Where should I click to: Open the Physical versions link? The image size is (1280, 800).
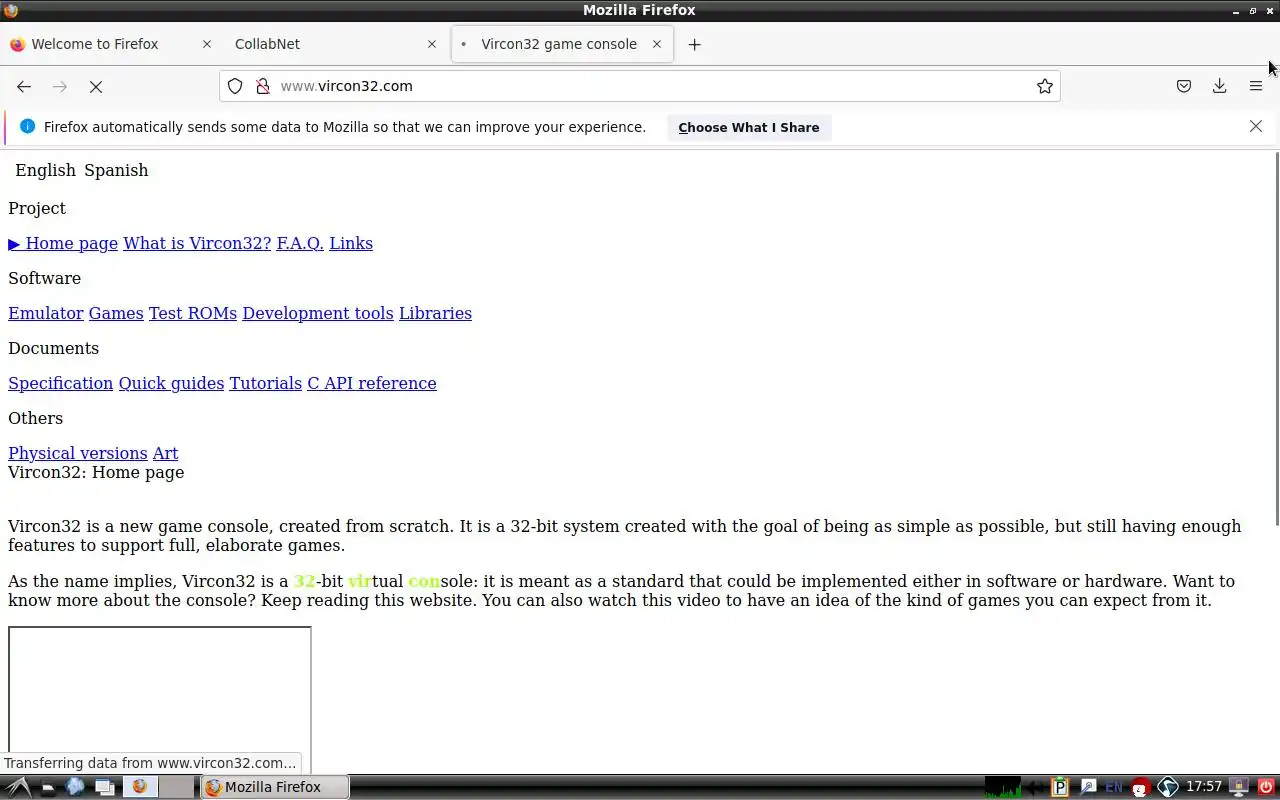pyautogui.click(x=78, y=453)
